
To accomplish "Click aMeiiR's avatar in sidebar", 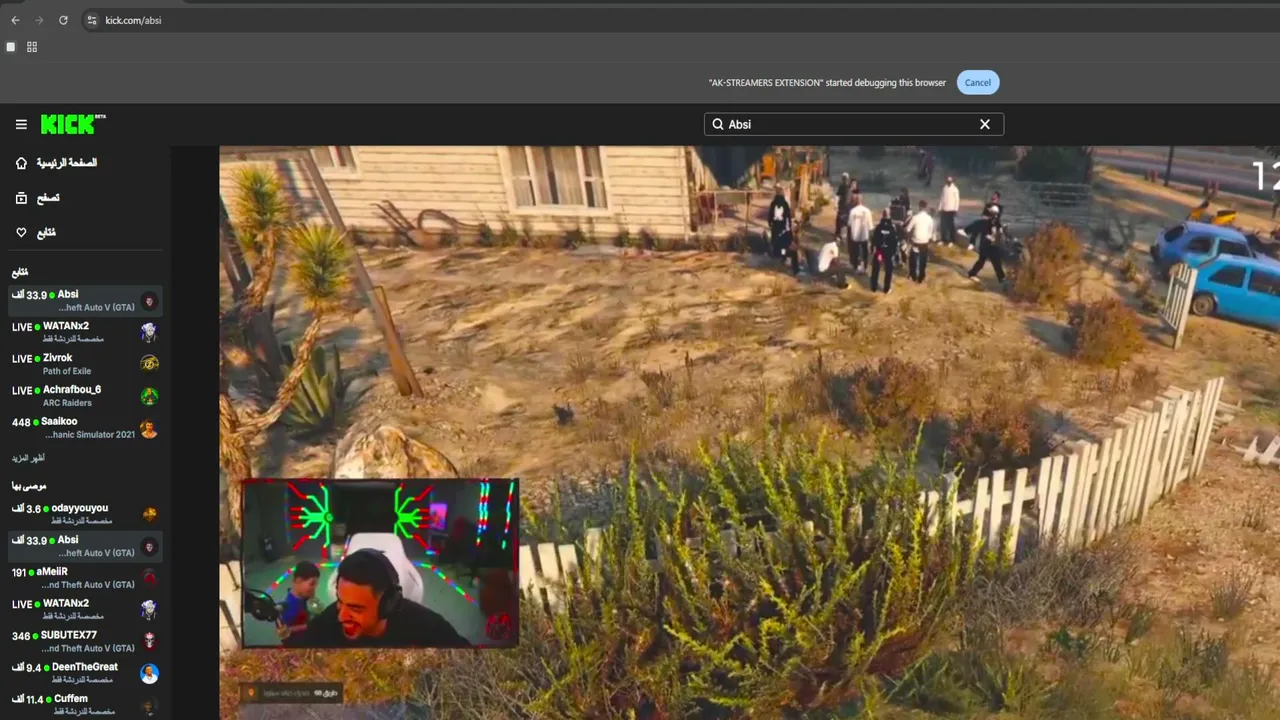I will click(x=149, y=577).
